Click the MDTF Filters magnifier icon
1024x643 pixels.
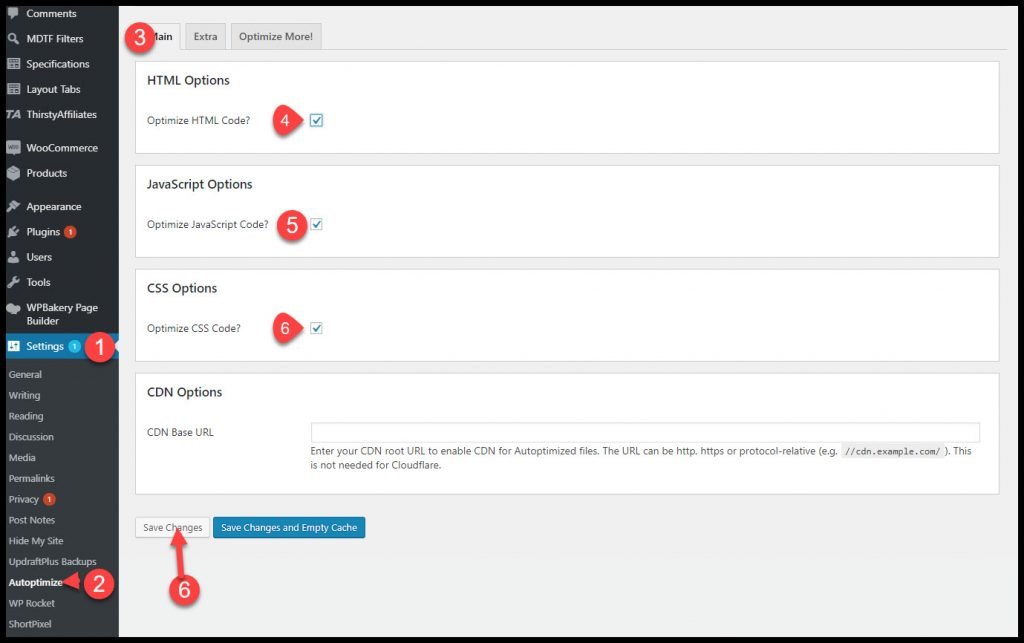coord(13,39)
